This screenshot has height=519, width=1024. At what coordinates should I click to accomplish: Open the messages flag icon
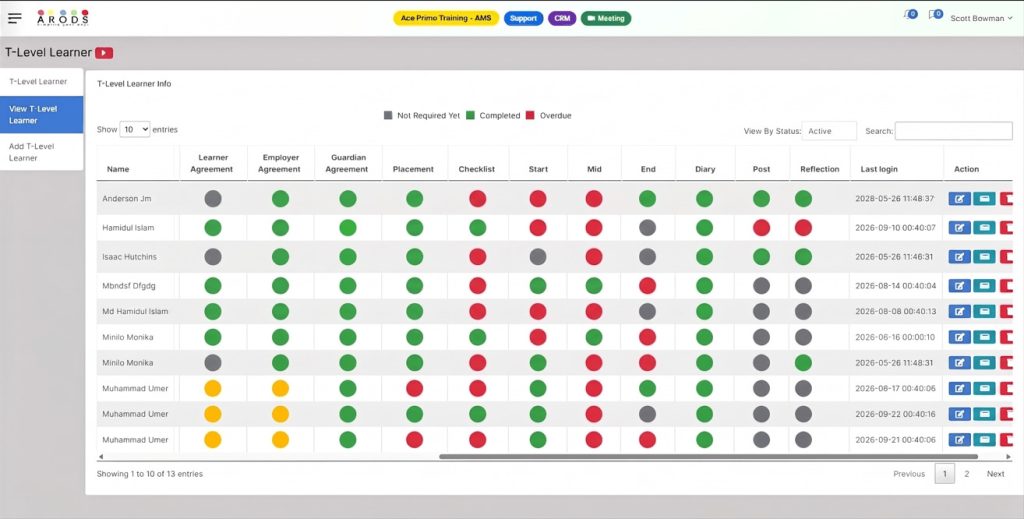tap(935, 14)
